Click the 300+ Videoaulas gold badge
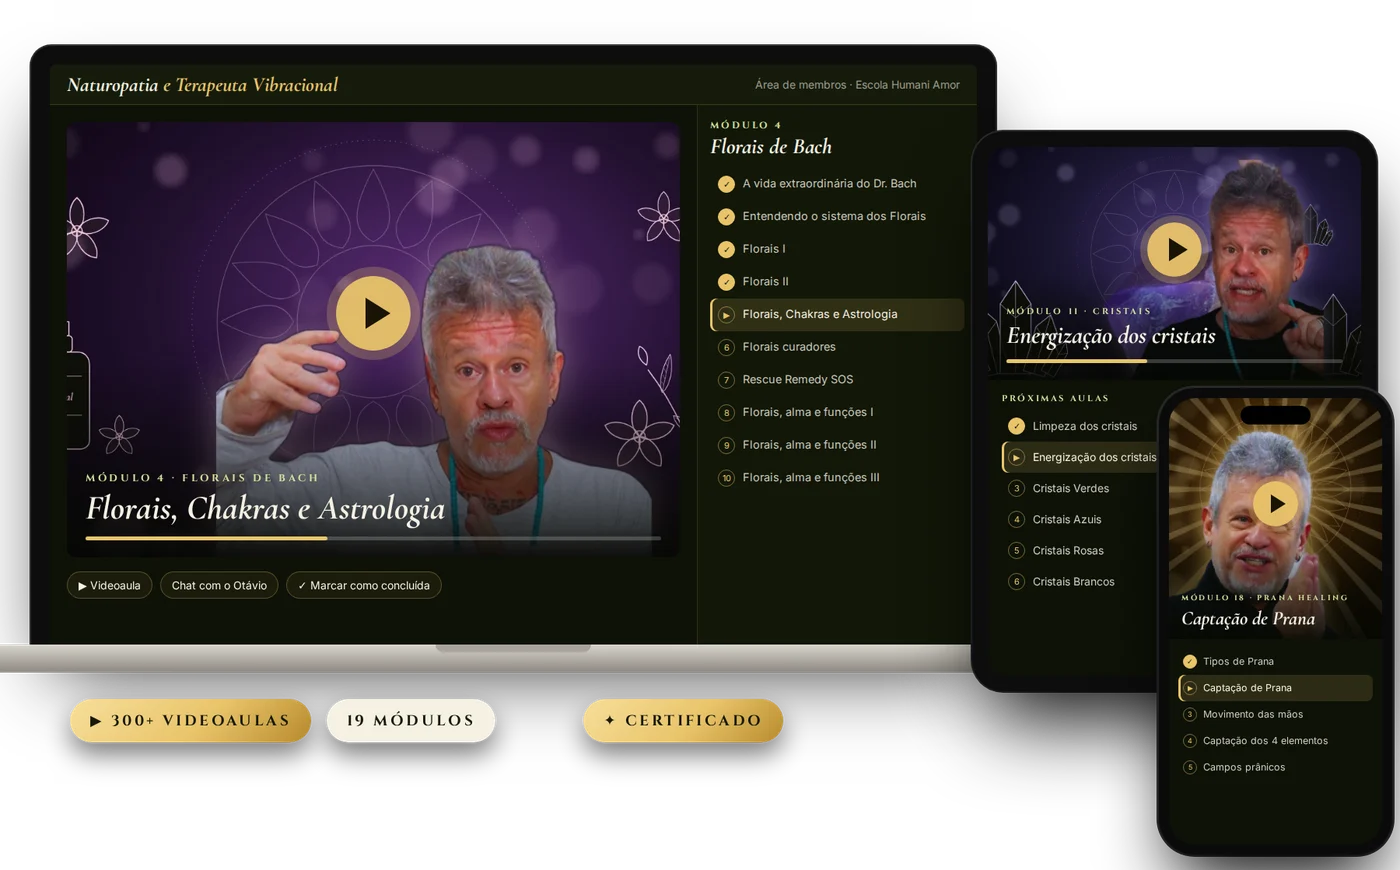Screen dimensions: 1400x870 [190, 720]
